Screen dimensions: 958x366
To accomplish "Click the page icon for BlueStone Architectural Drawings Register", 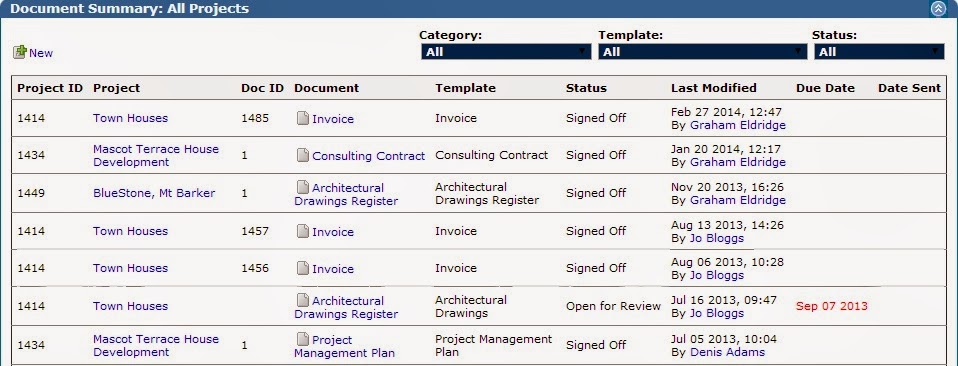I will pyautogui.click(x=303, y=187).
